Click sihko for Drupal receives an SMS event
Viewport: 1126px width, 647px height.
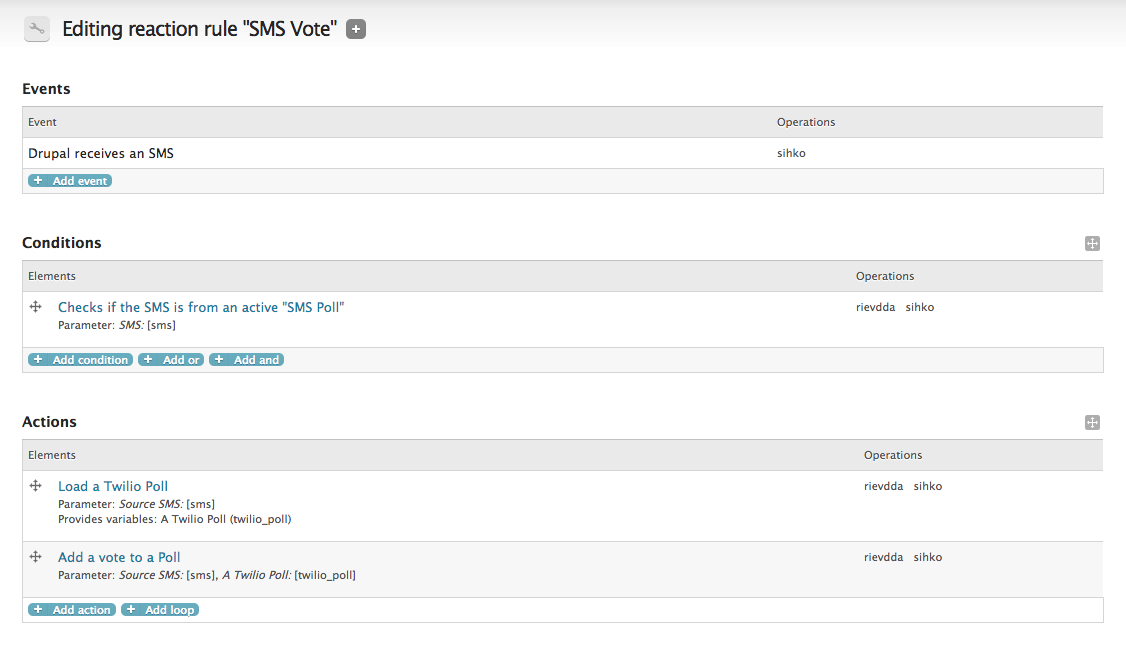(791, 154)
